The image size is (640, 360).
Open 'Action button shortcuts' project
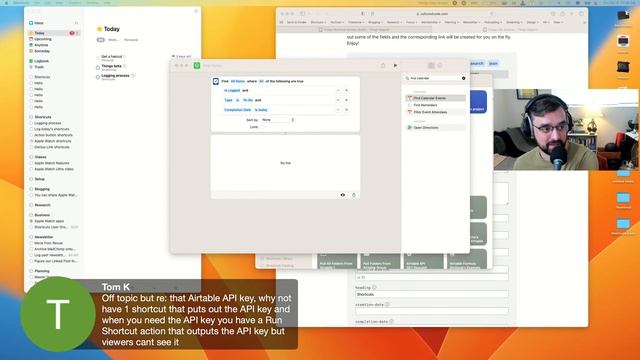pos(53,135)
